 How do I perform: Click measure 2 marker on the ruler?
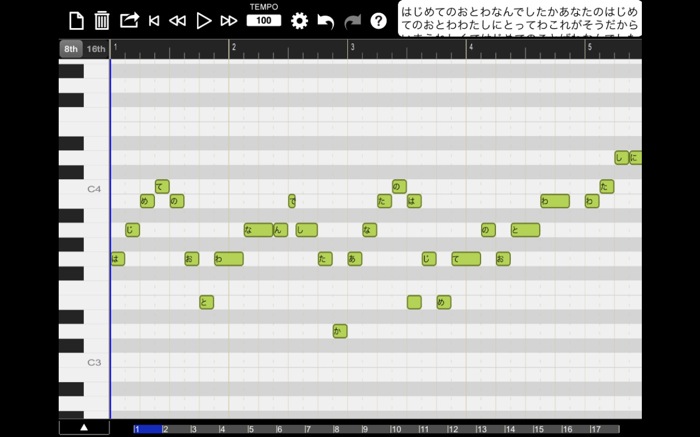(x=233, y=46)
